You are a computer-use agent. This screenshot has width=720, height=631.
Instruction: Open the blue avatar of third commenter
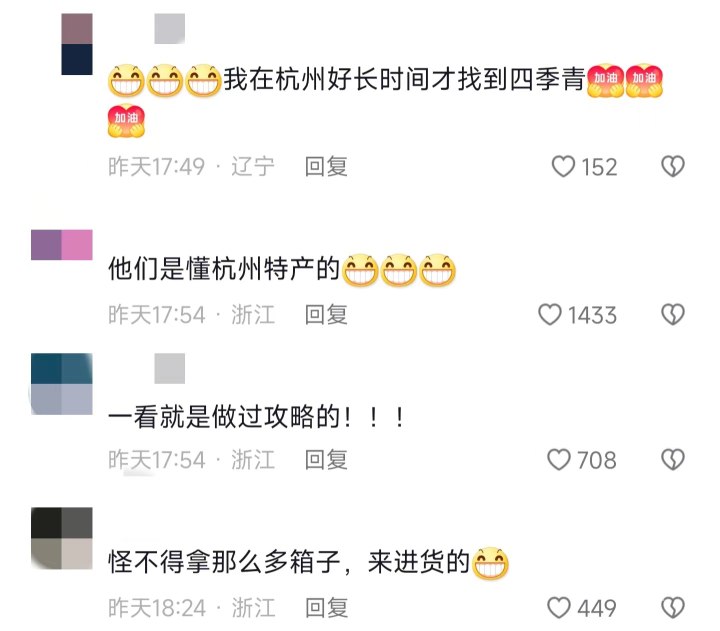coord(62,384)
